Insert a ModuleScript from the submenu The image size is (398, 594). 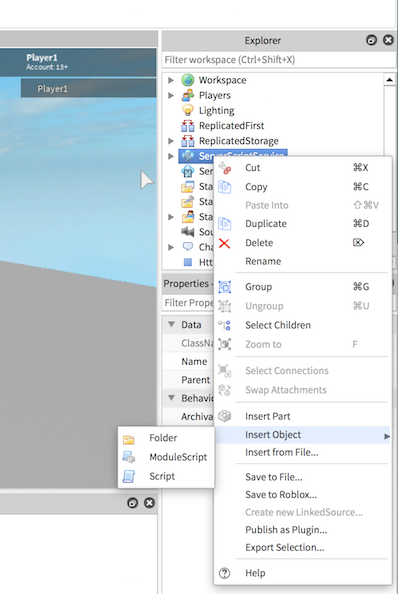point(166,457)
